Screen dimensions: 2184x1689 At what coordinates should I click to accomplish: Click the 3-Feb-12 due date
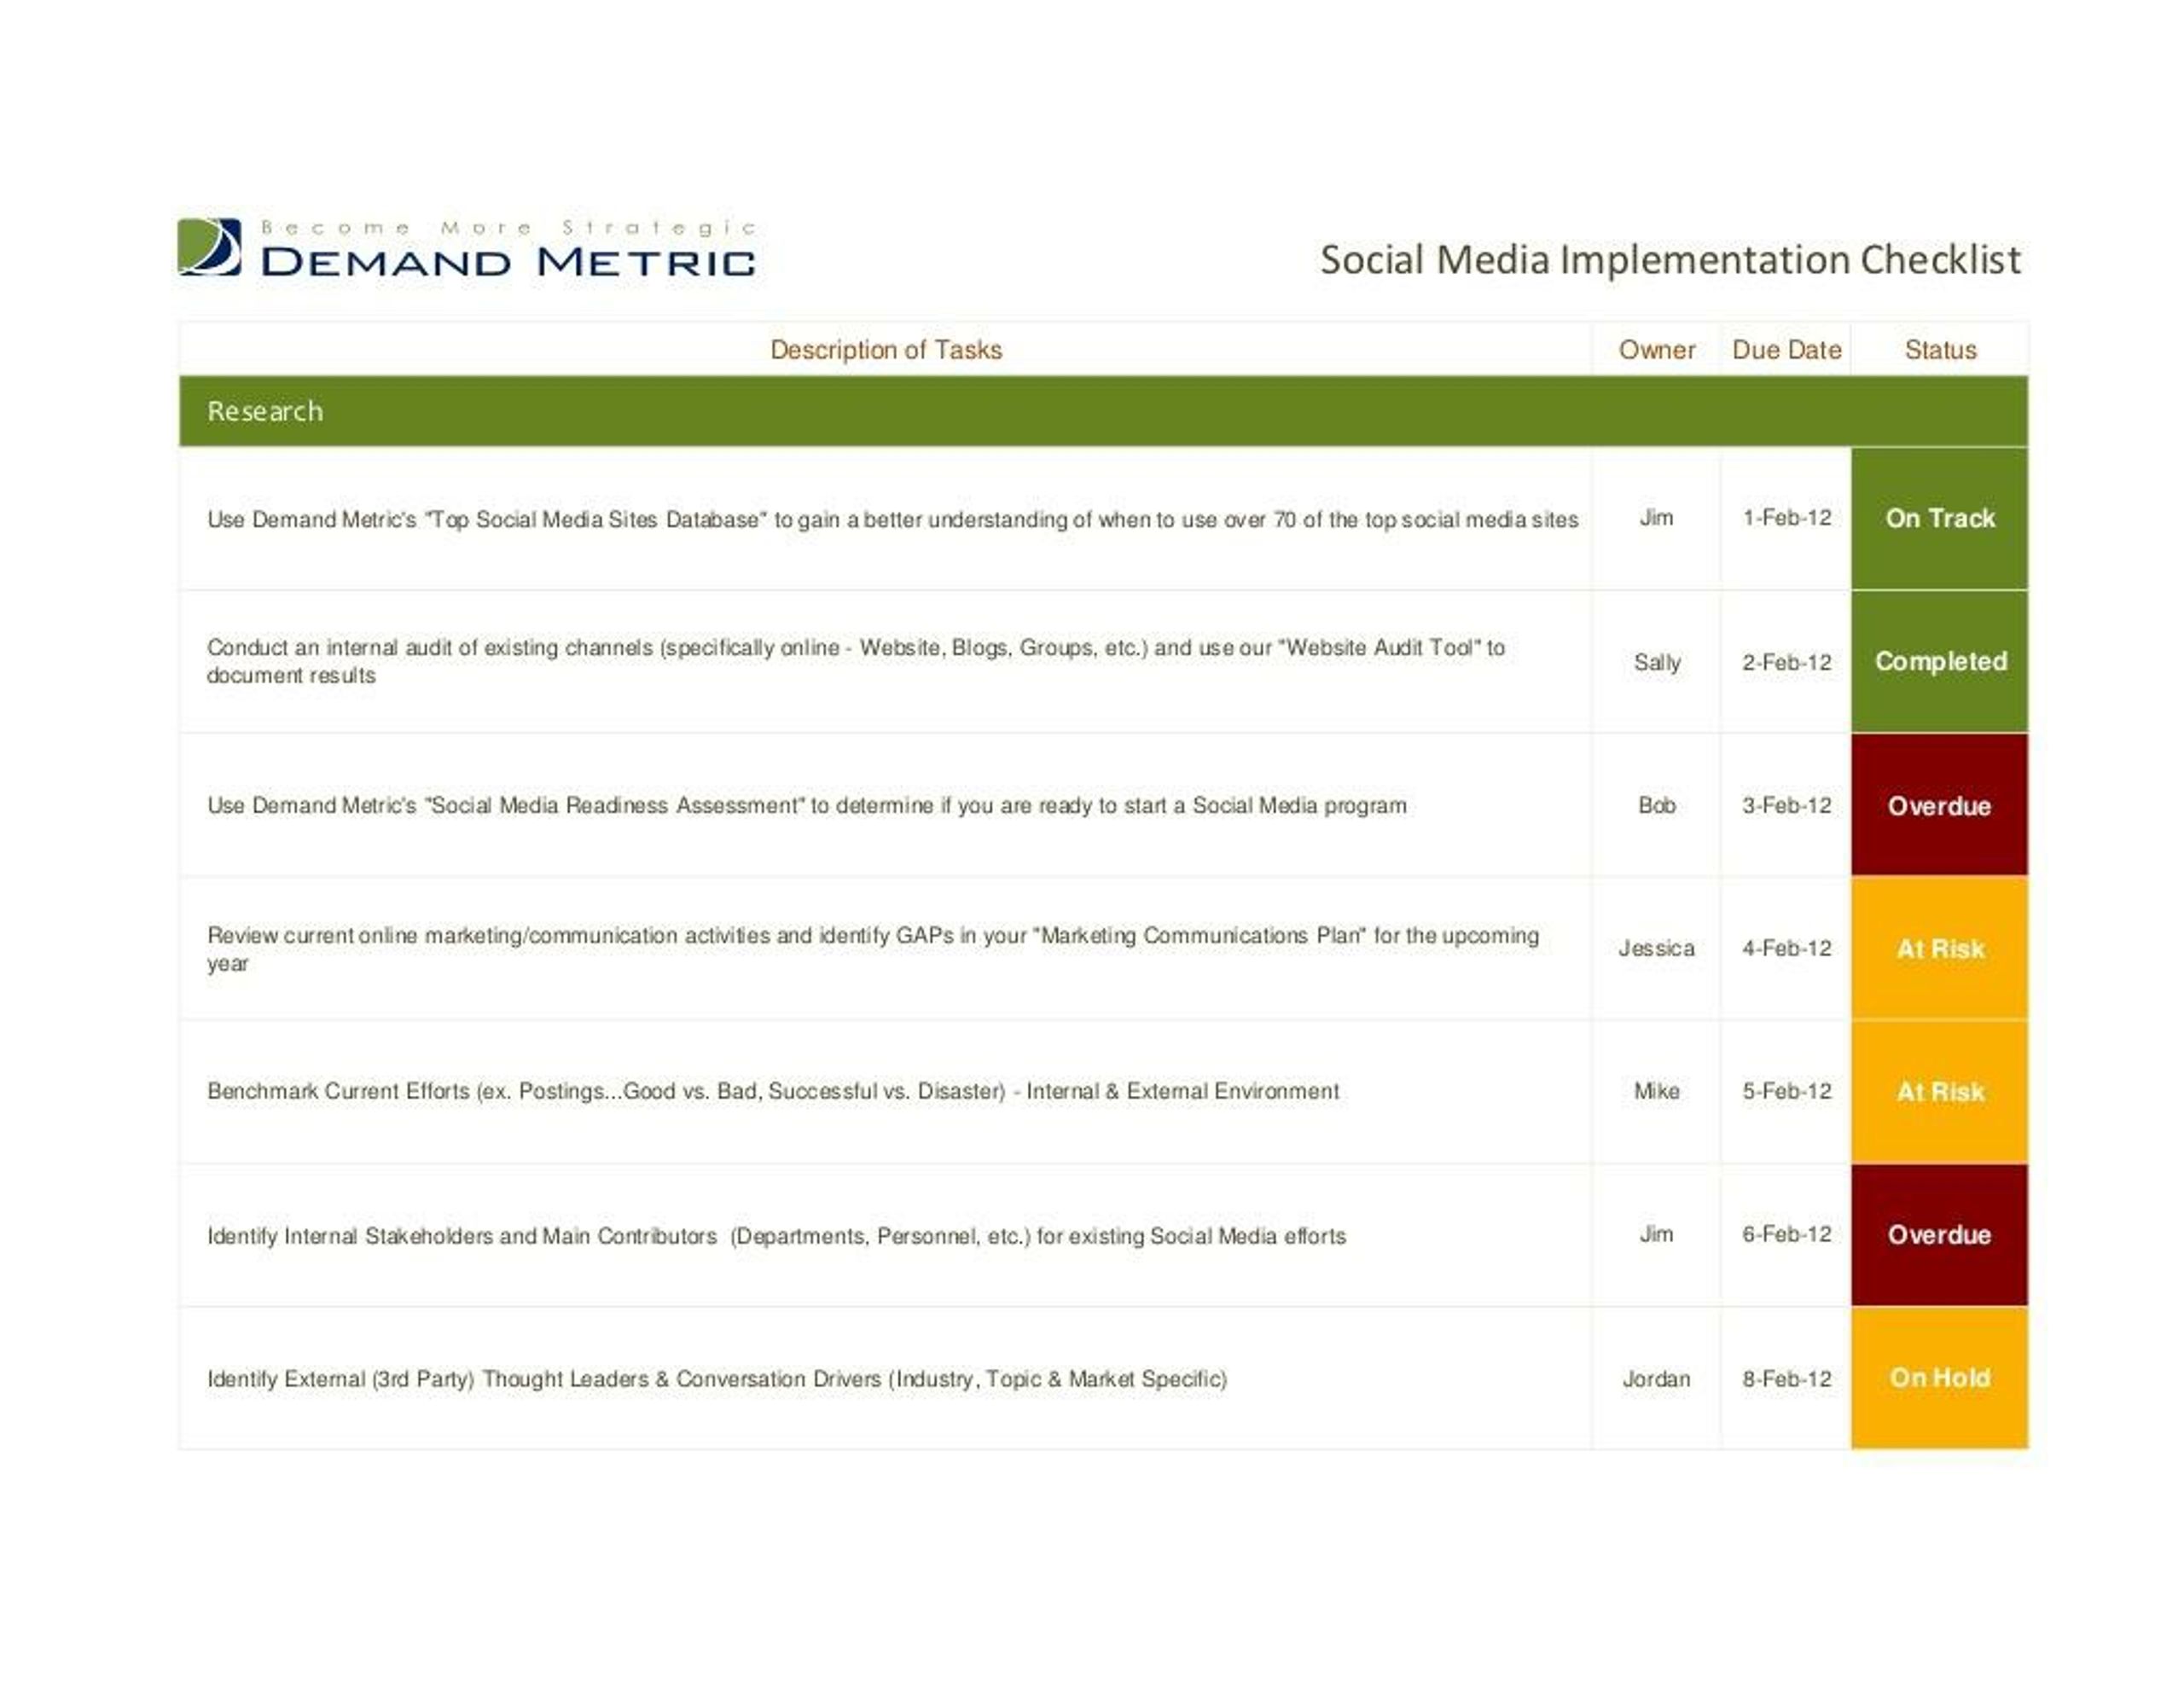coord(1787,805)
